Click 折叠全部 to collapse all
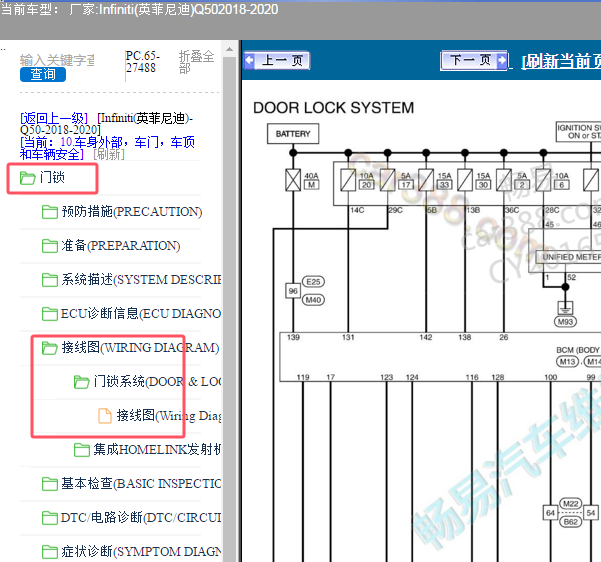Screen dimensions: 601x562 coord(196,62)
